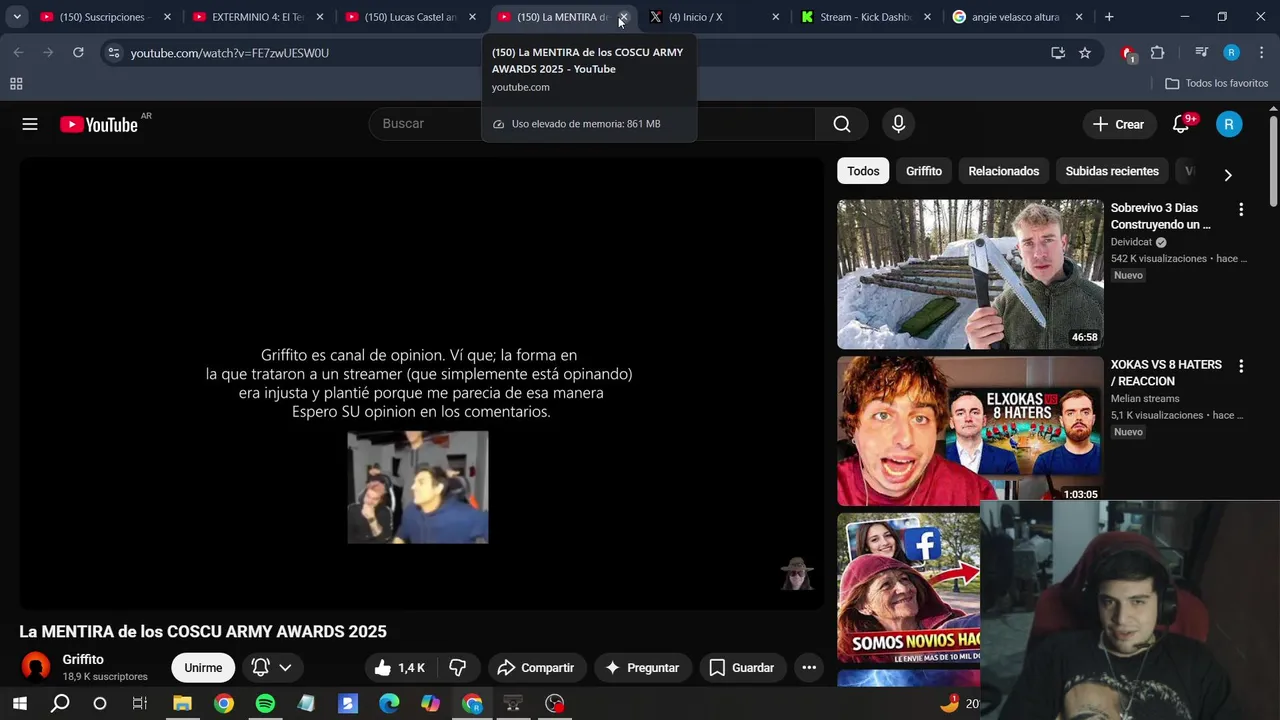1280x720 pixels.
Task: Click the Preguntar button
Action: click(642, 668)
